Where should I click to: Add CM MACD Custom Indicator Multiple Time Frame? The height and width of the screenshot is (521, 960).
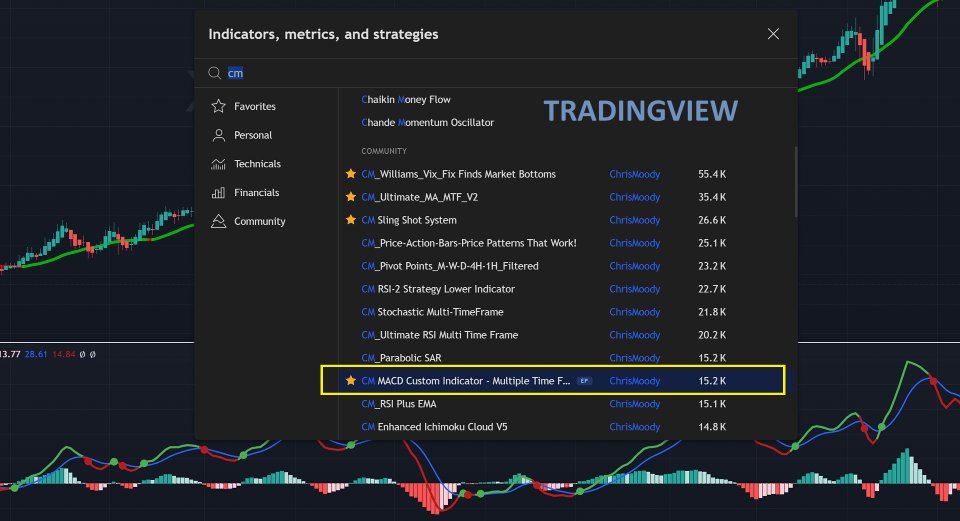(465, 381)
